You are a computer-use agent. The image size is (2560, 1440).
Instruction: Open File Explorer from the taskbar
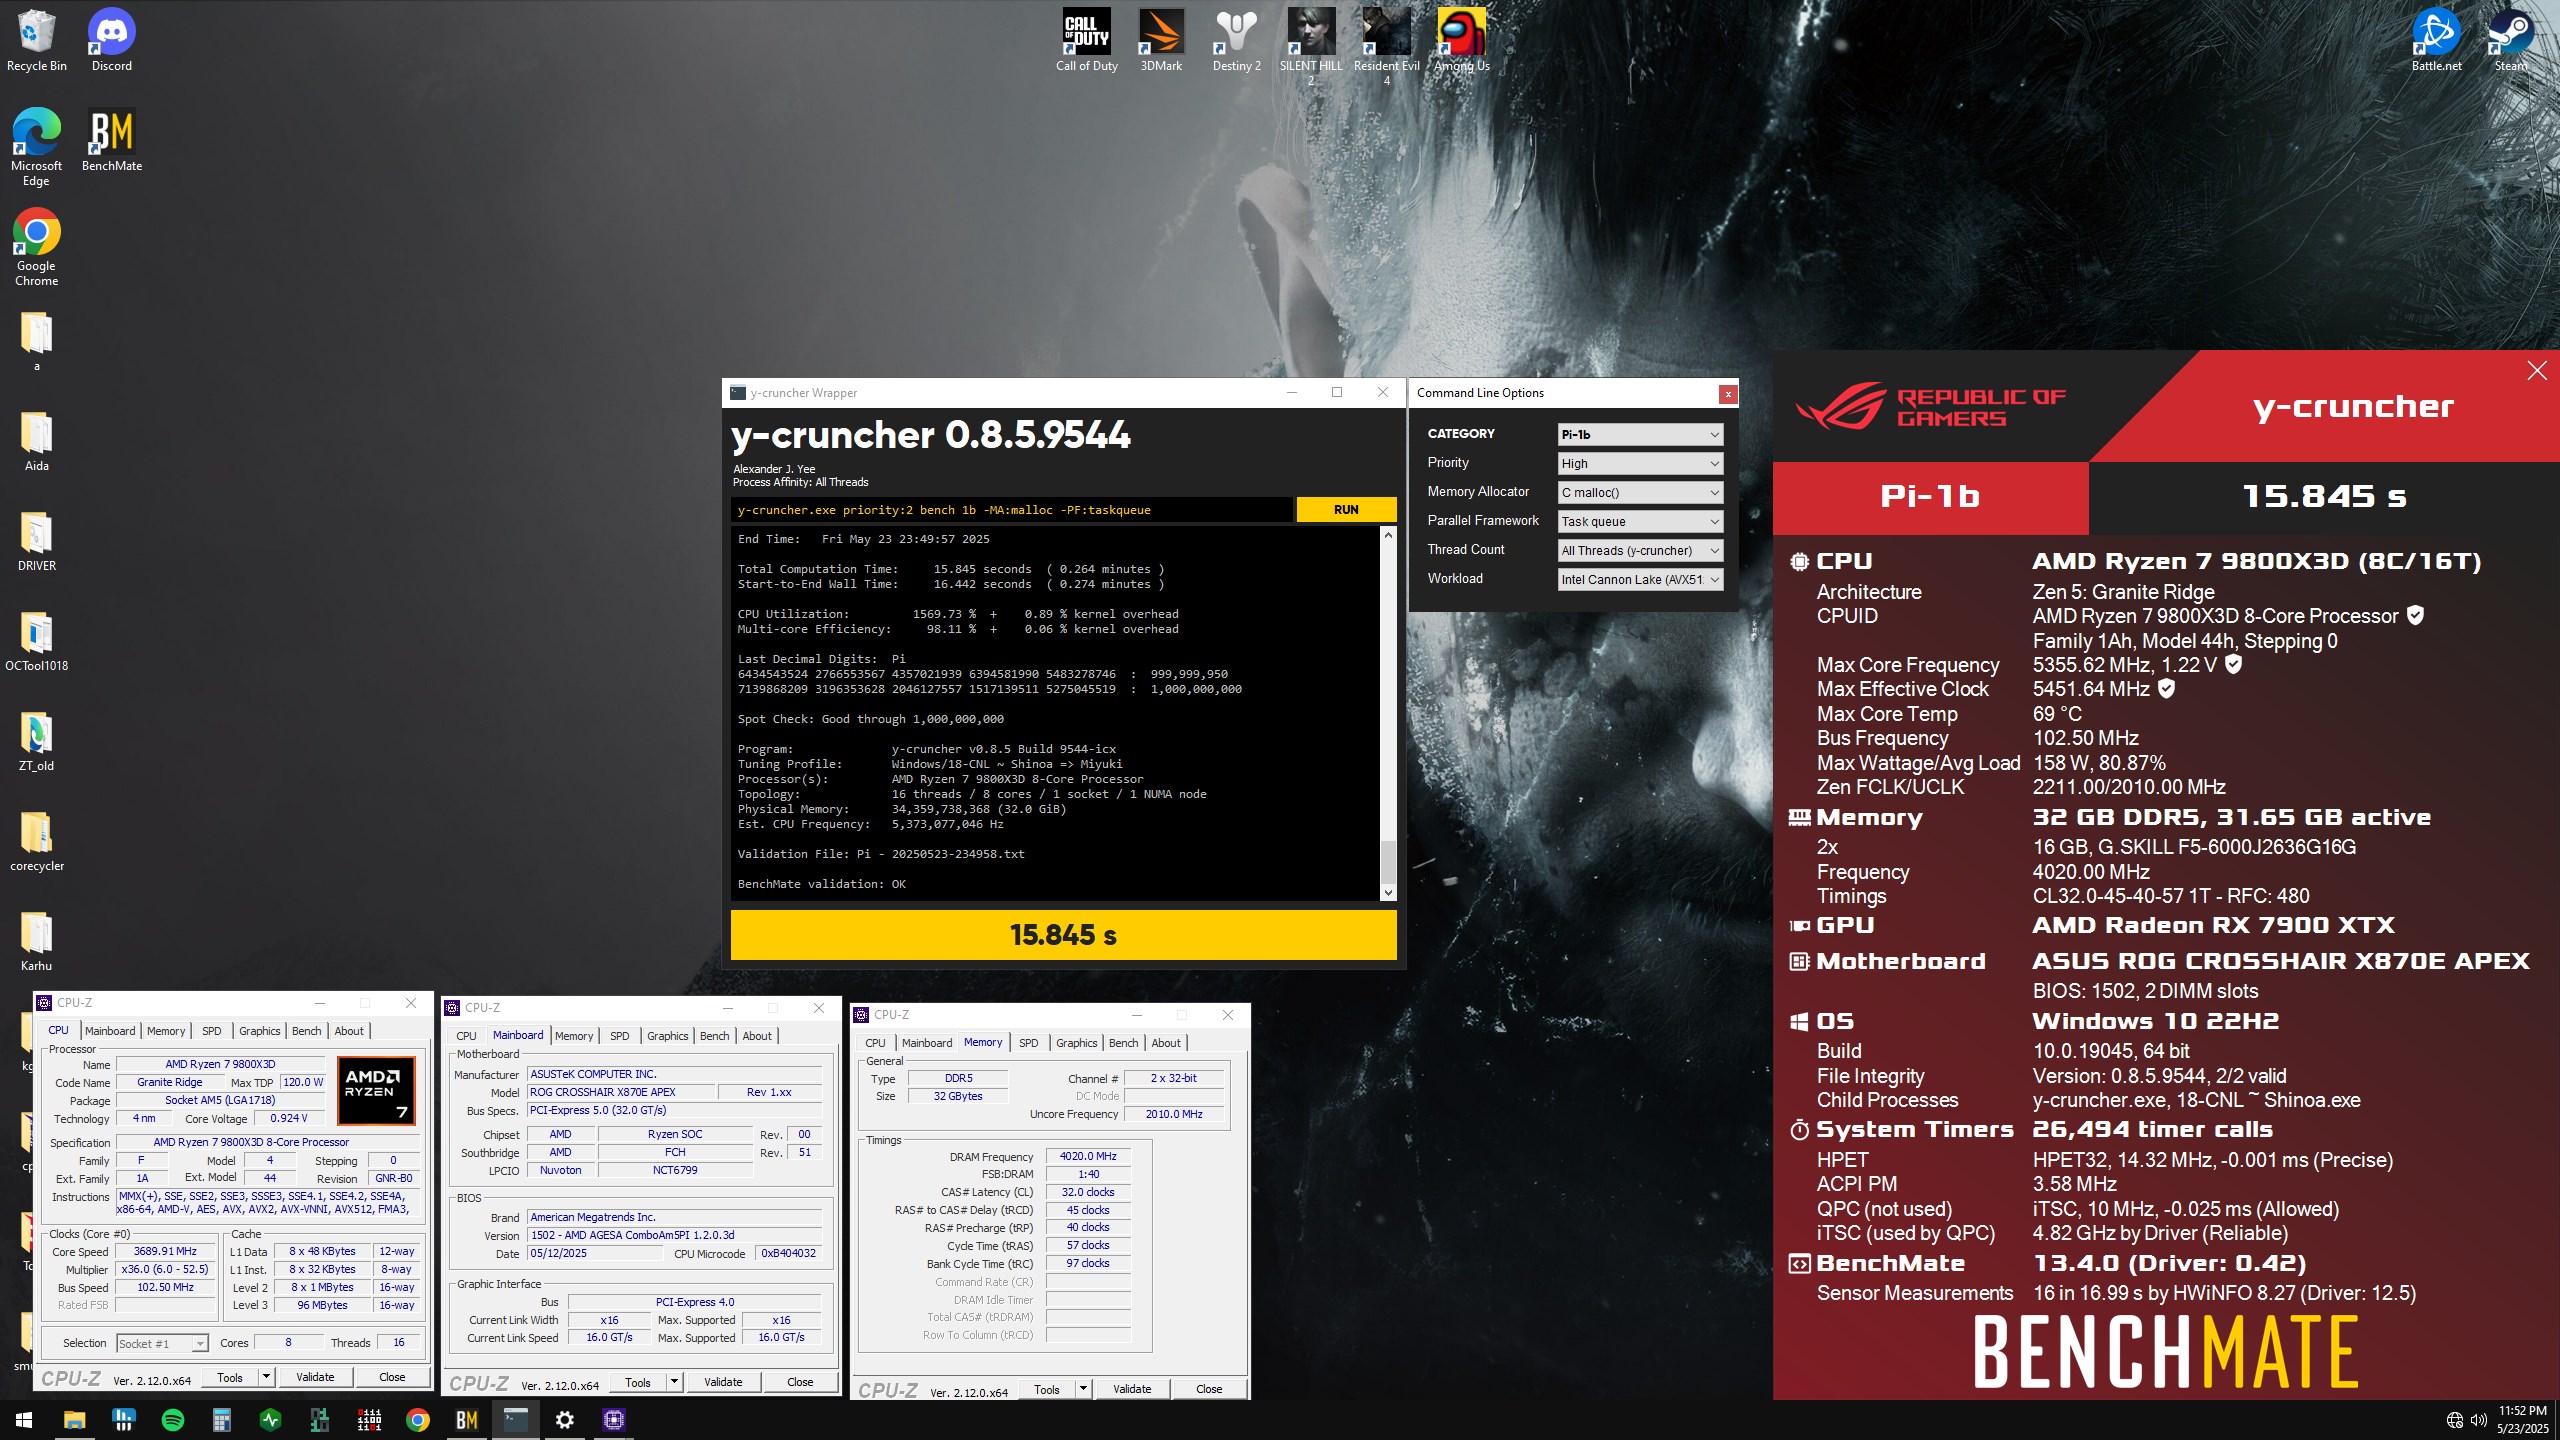(74, 1419)
